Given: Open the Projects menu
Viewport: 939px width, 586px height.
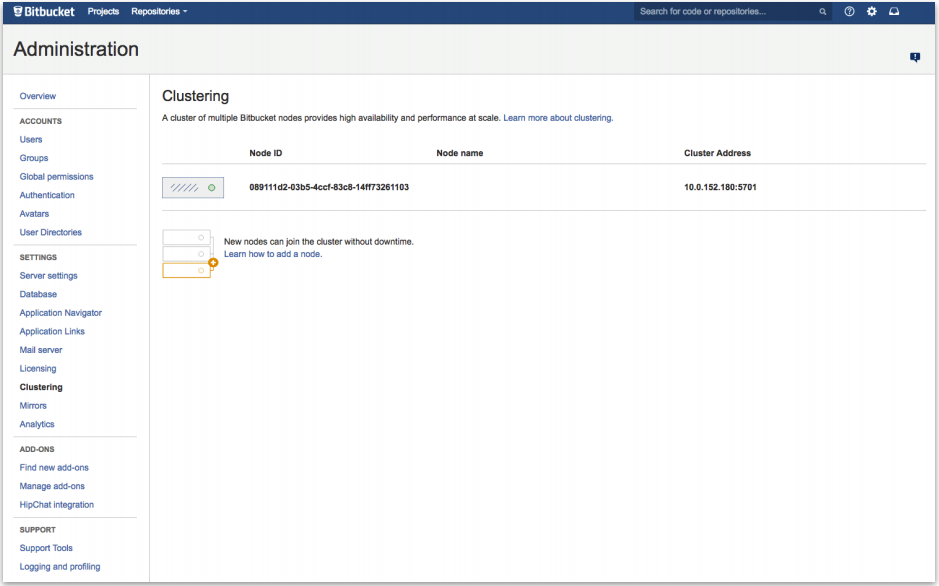Looking at the screenshot, I should pos(103,12).
